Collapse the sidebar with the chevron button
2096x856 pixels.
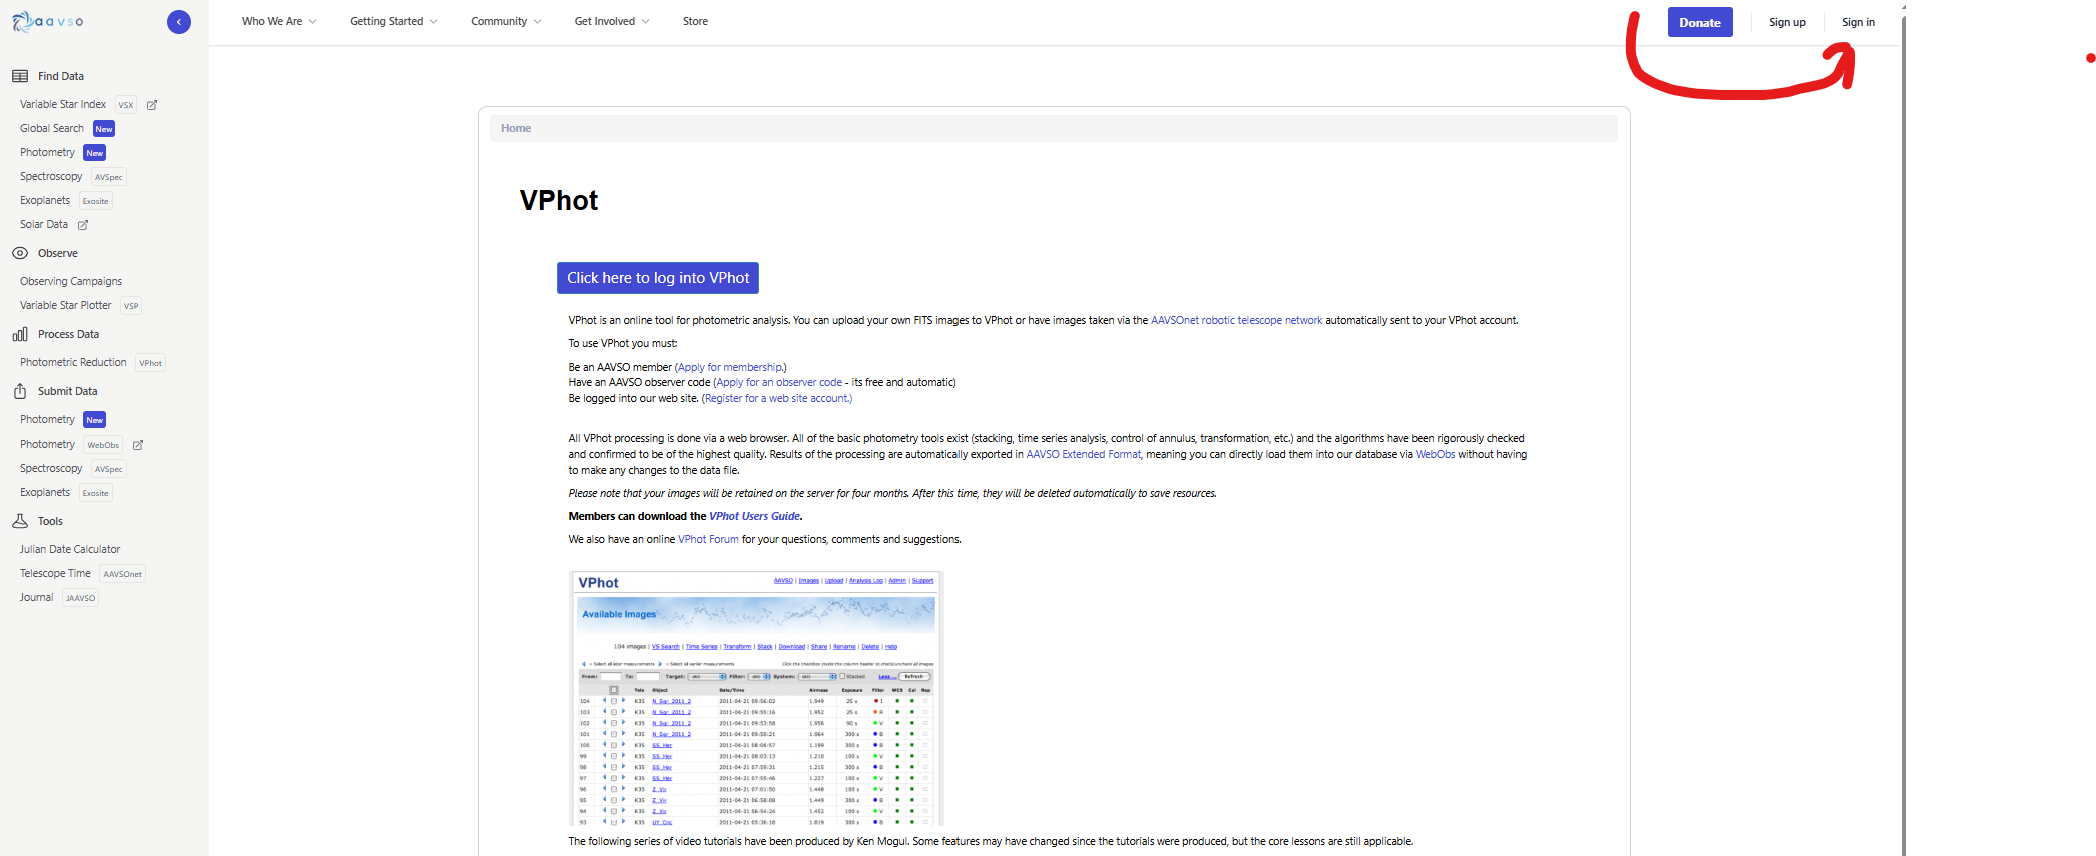coord(179,22)
